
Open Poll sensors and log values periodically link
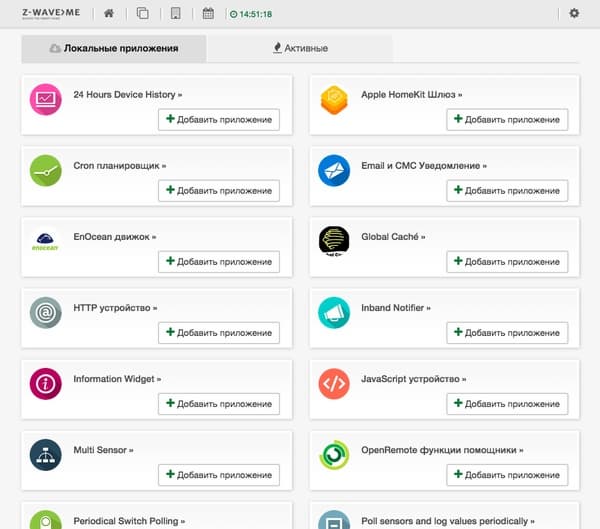448,521
